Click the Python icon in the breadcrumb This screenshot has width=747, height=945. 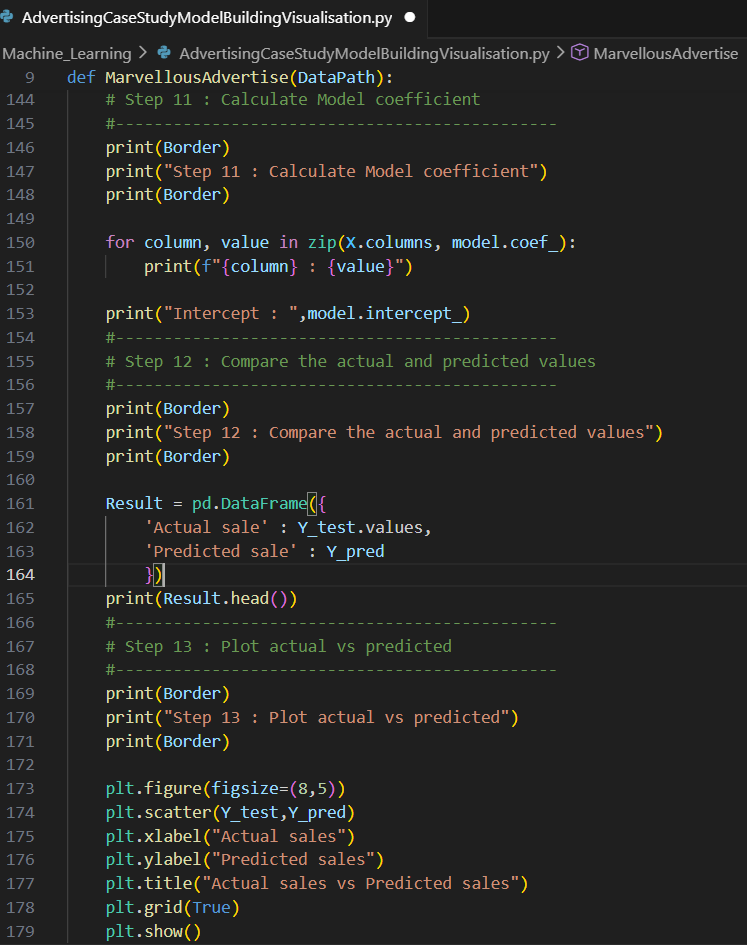coord(164,53)
